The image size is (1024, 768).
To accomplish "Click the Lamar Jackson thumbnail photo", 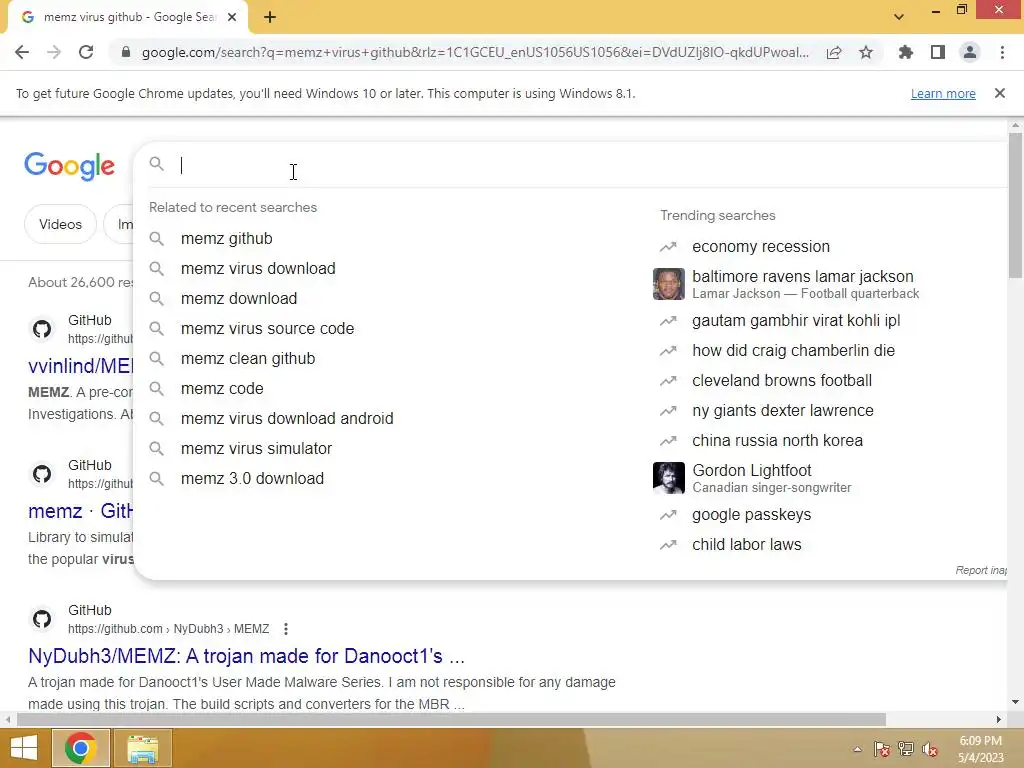I will point(669,284).
